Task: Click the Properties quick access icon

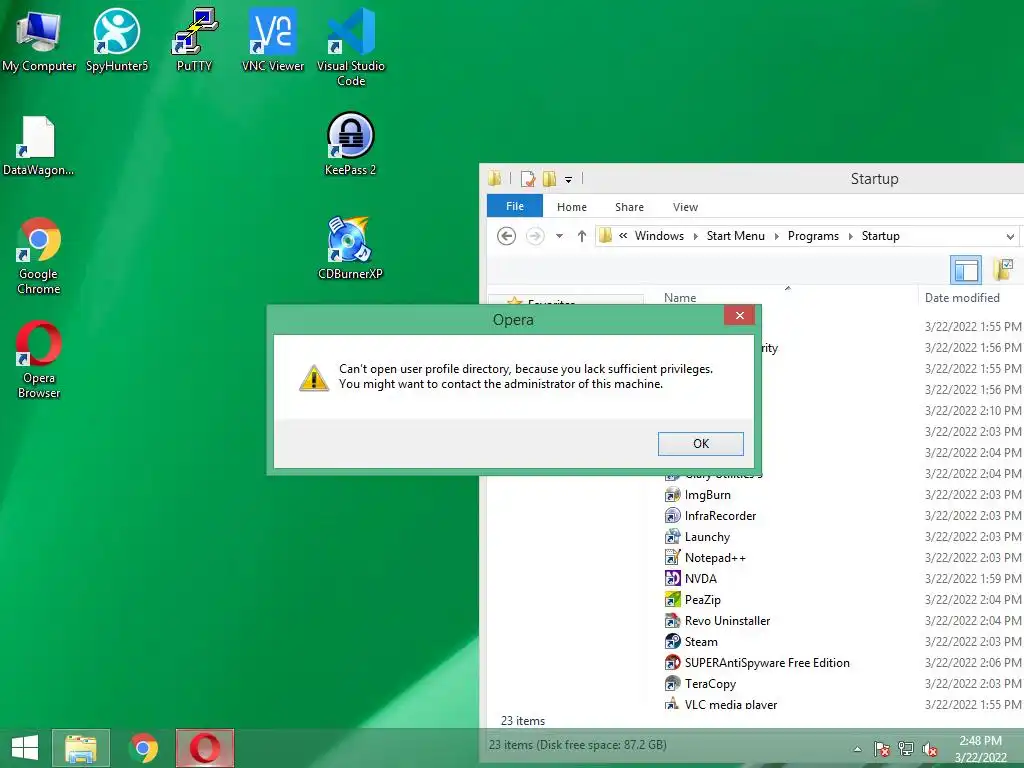Action: coord(528,179)
